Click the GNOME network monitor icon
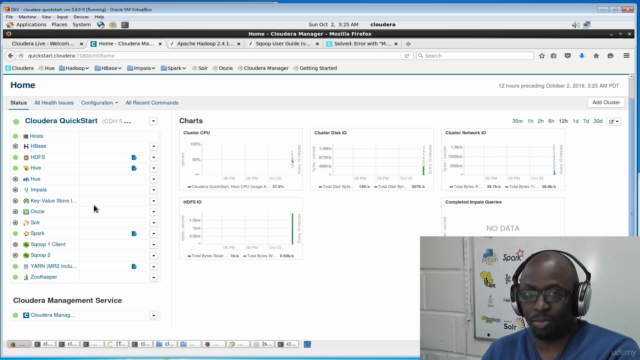The width and height of the screenshot is (640, 360). pyautogui.click(x=587, y=25)
